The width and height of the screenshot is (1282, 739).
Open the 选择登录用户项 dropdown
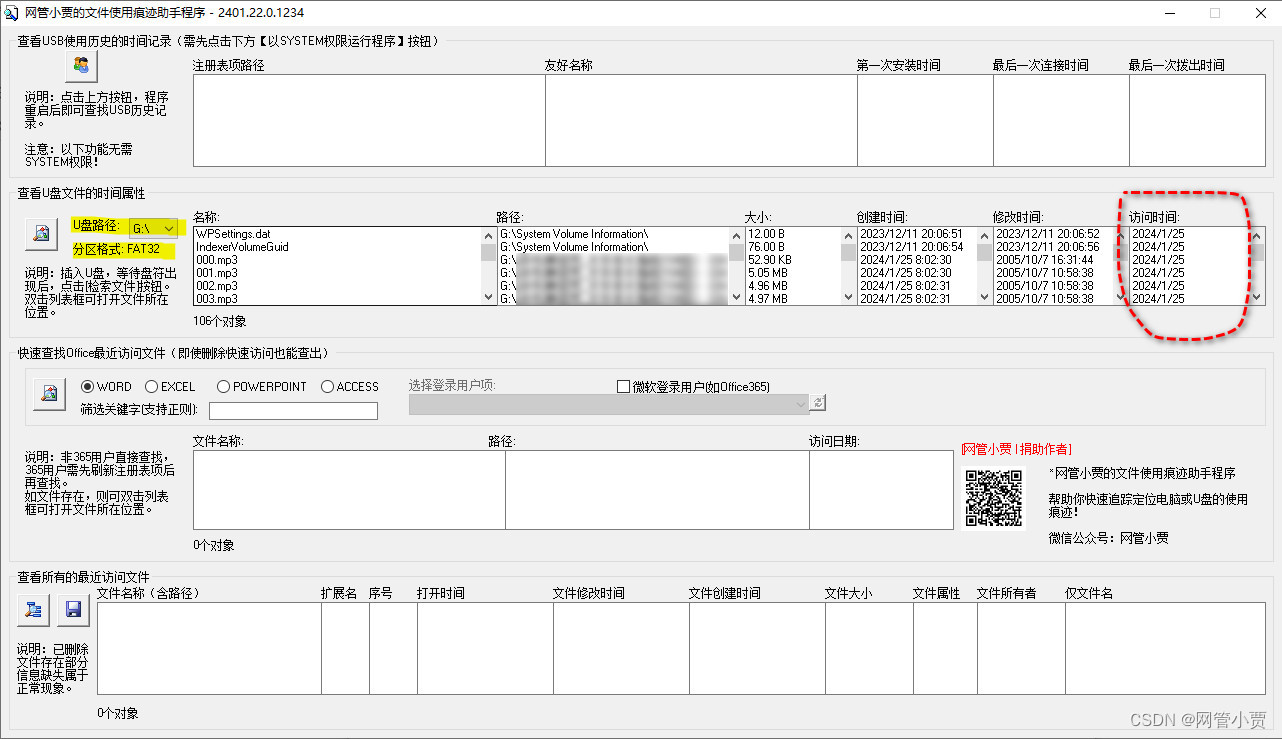(x=609, y=403)
